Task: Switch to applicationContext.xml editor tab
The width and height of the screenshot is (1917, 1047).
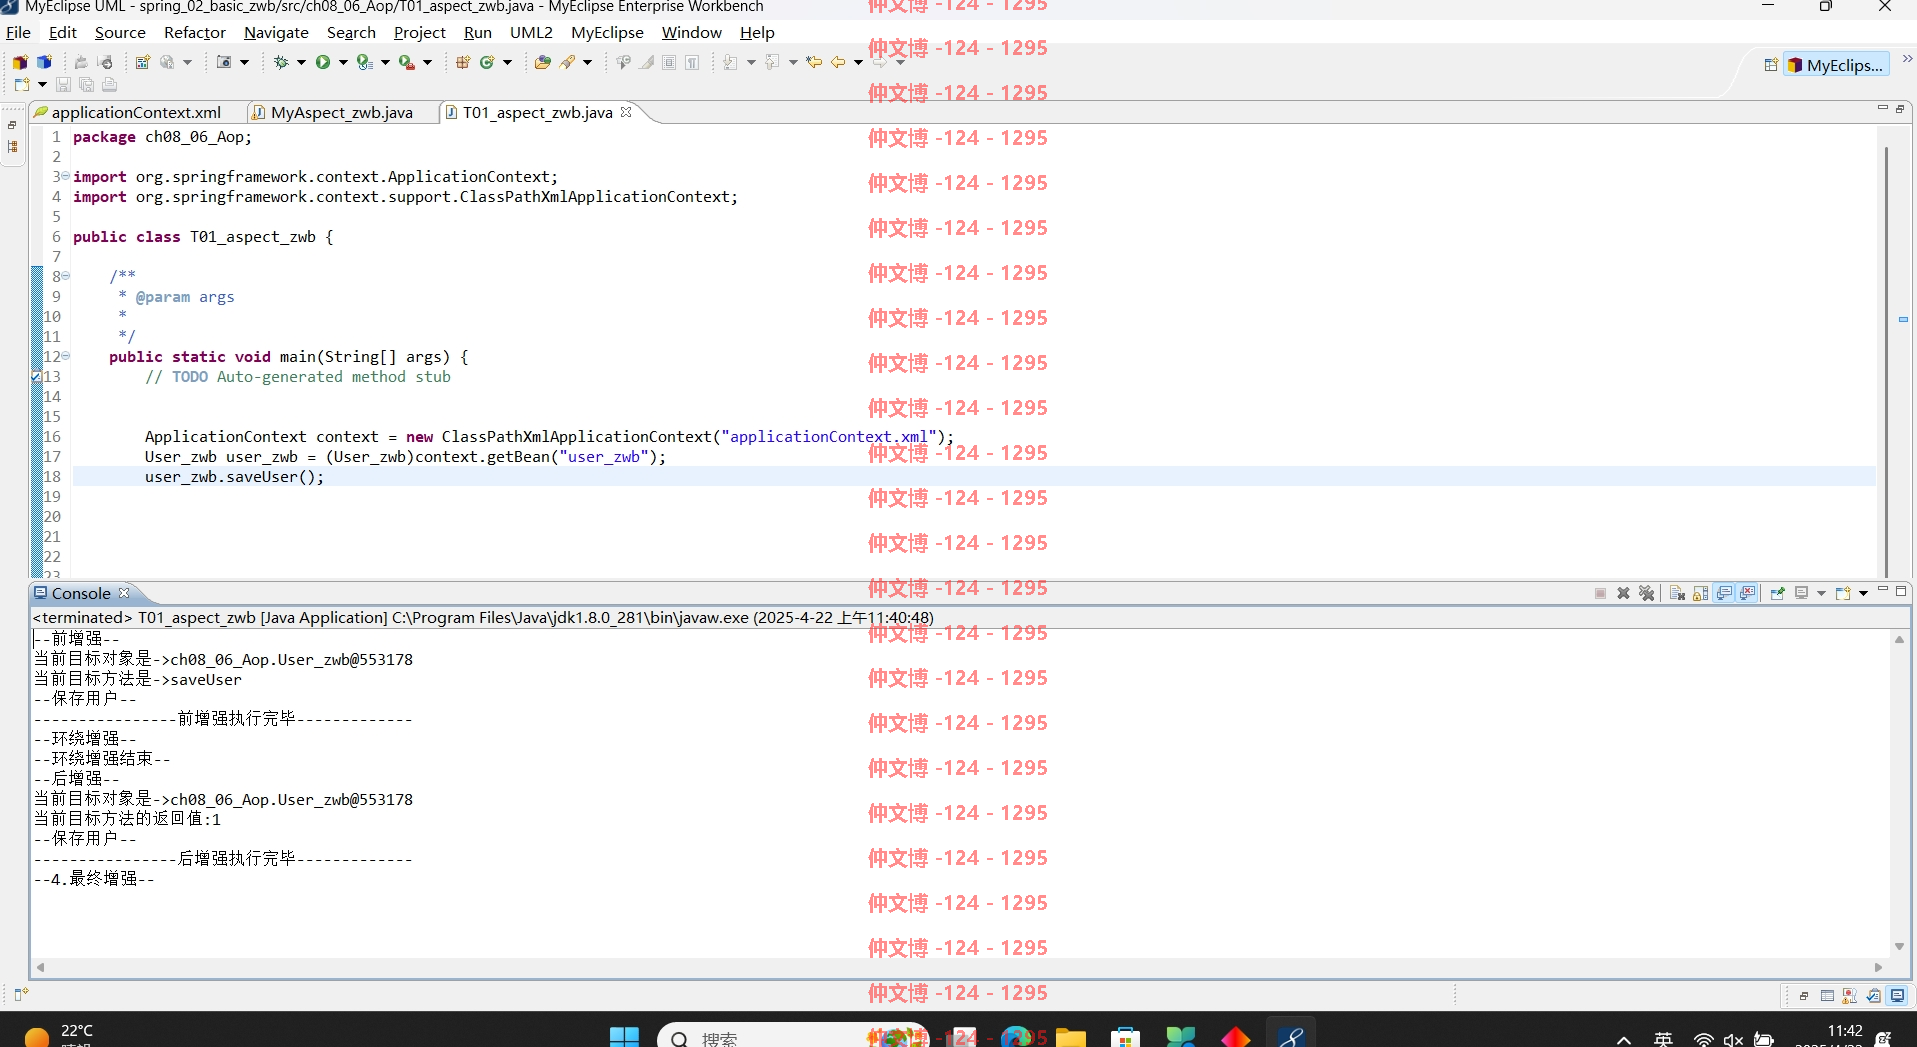Action: pos(136,113)
